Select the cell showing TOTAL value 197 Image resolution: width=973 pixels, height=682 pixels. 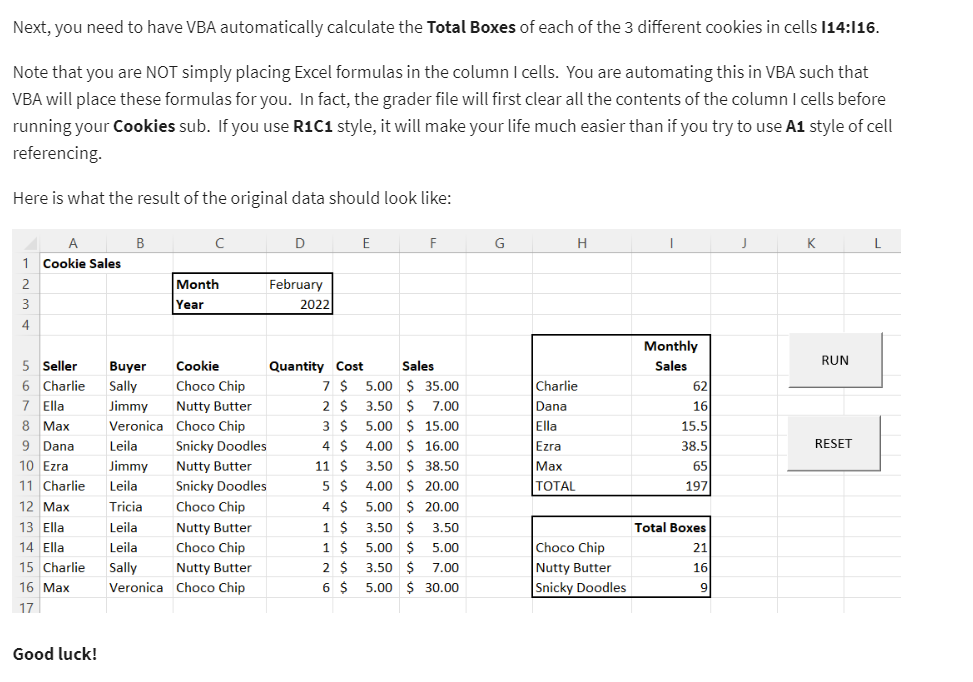click(x=694, y=486)
